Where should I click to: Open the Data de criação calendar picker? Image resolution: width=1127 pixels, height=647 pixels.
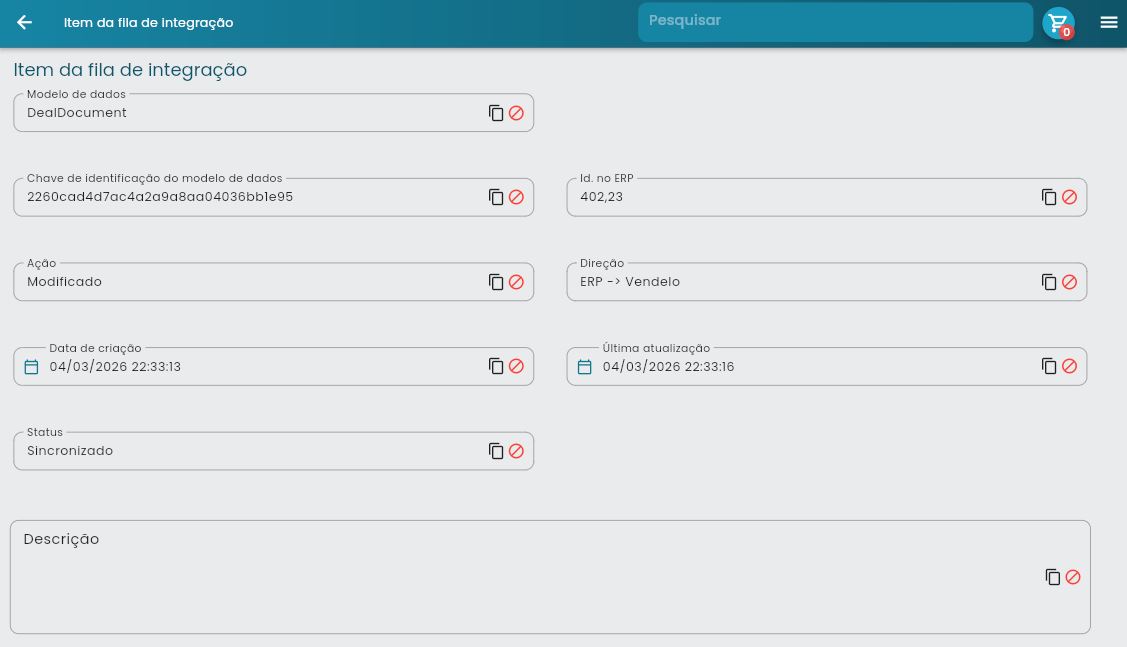[31, 367]
